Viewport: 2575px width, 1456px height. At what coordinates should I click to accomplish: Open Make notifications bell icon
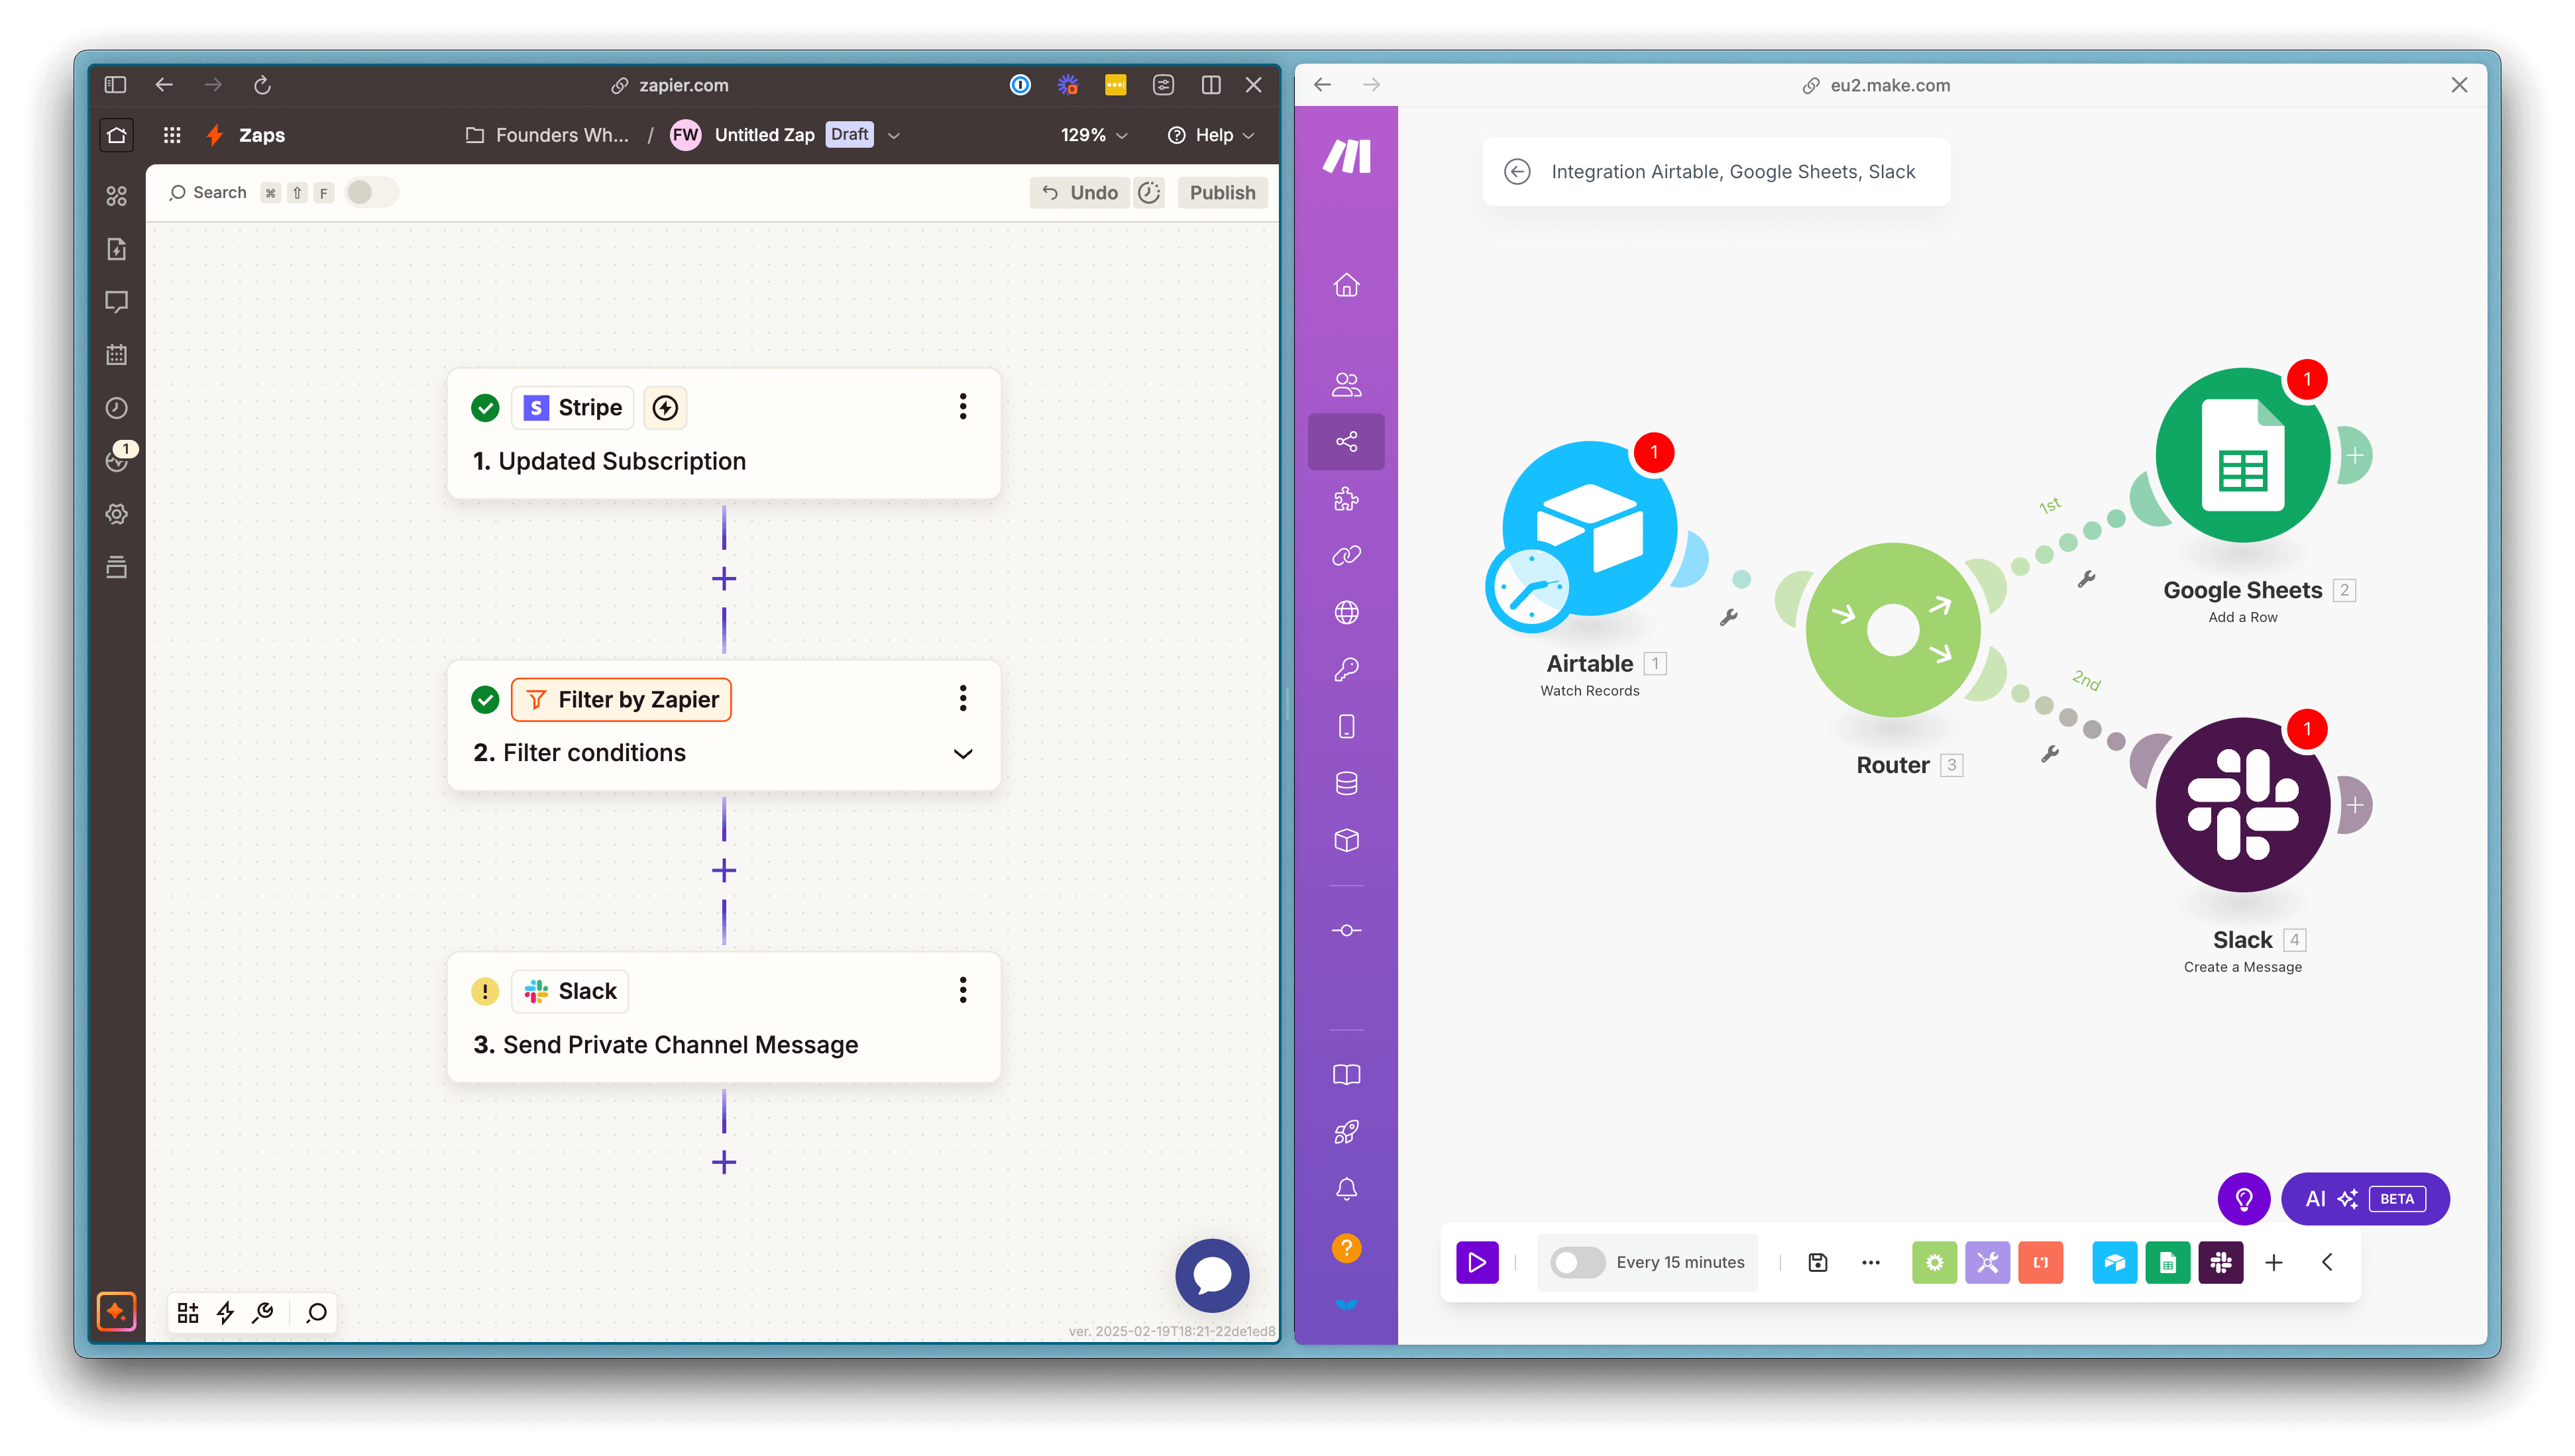click(x=1346, y=1189)
